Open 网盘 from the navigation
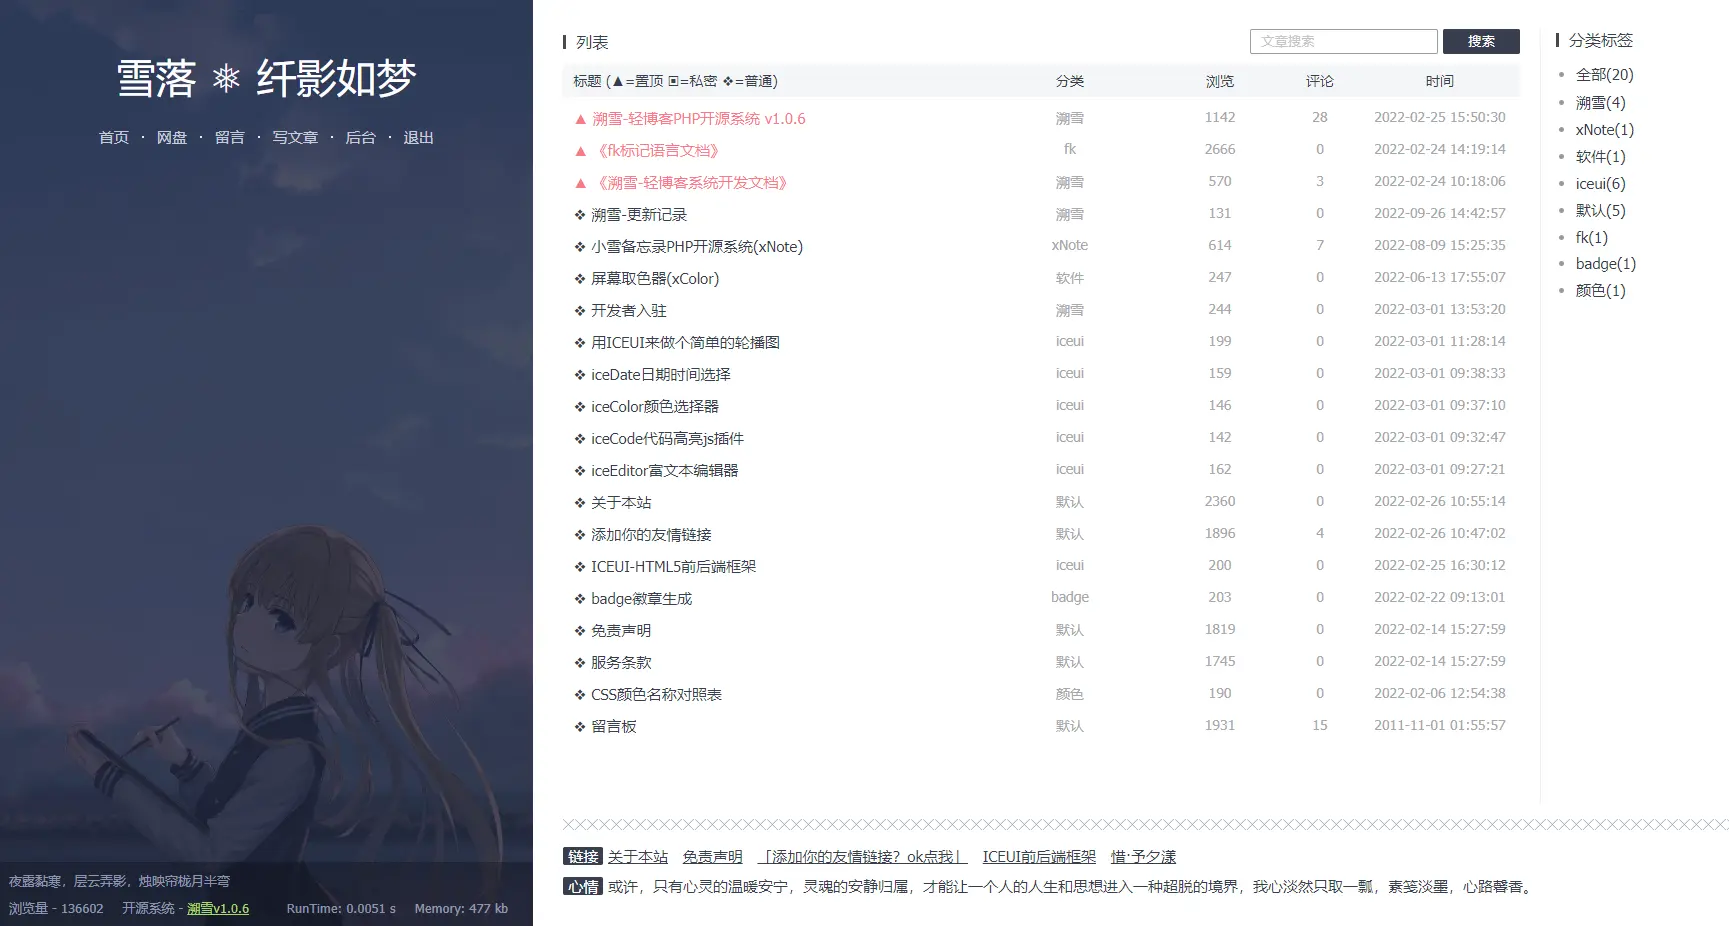The height and width of the screenshot is (926, 1729). [172, 138]
